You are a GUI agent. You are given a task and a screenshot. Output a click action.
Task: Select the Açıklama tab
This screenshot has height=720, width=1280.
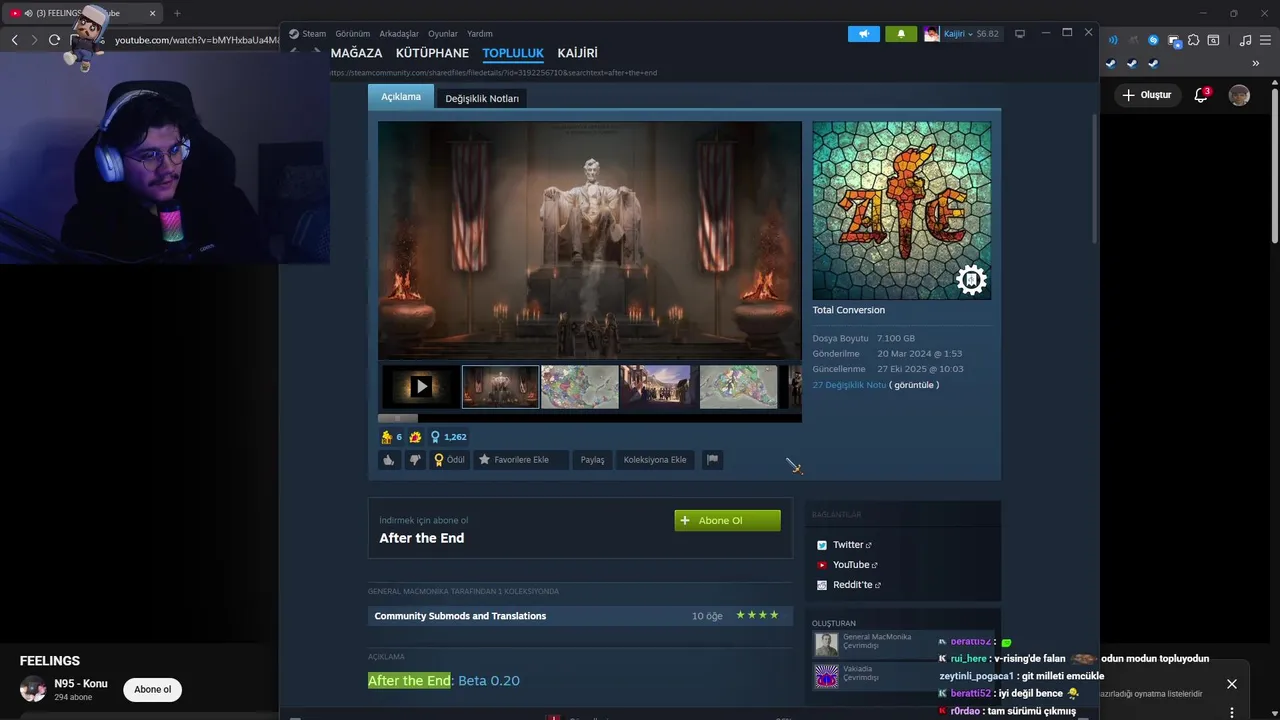coord(401,97)
